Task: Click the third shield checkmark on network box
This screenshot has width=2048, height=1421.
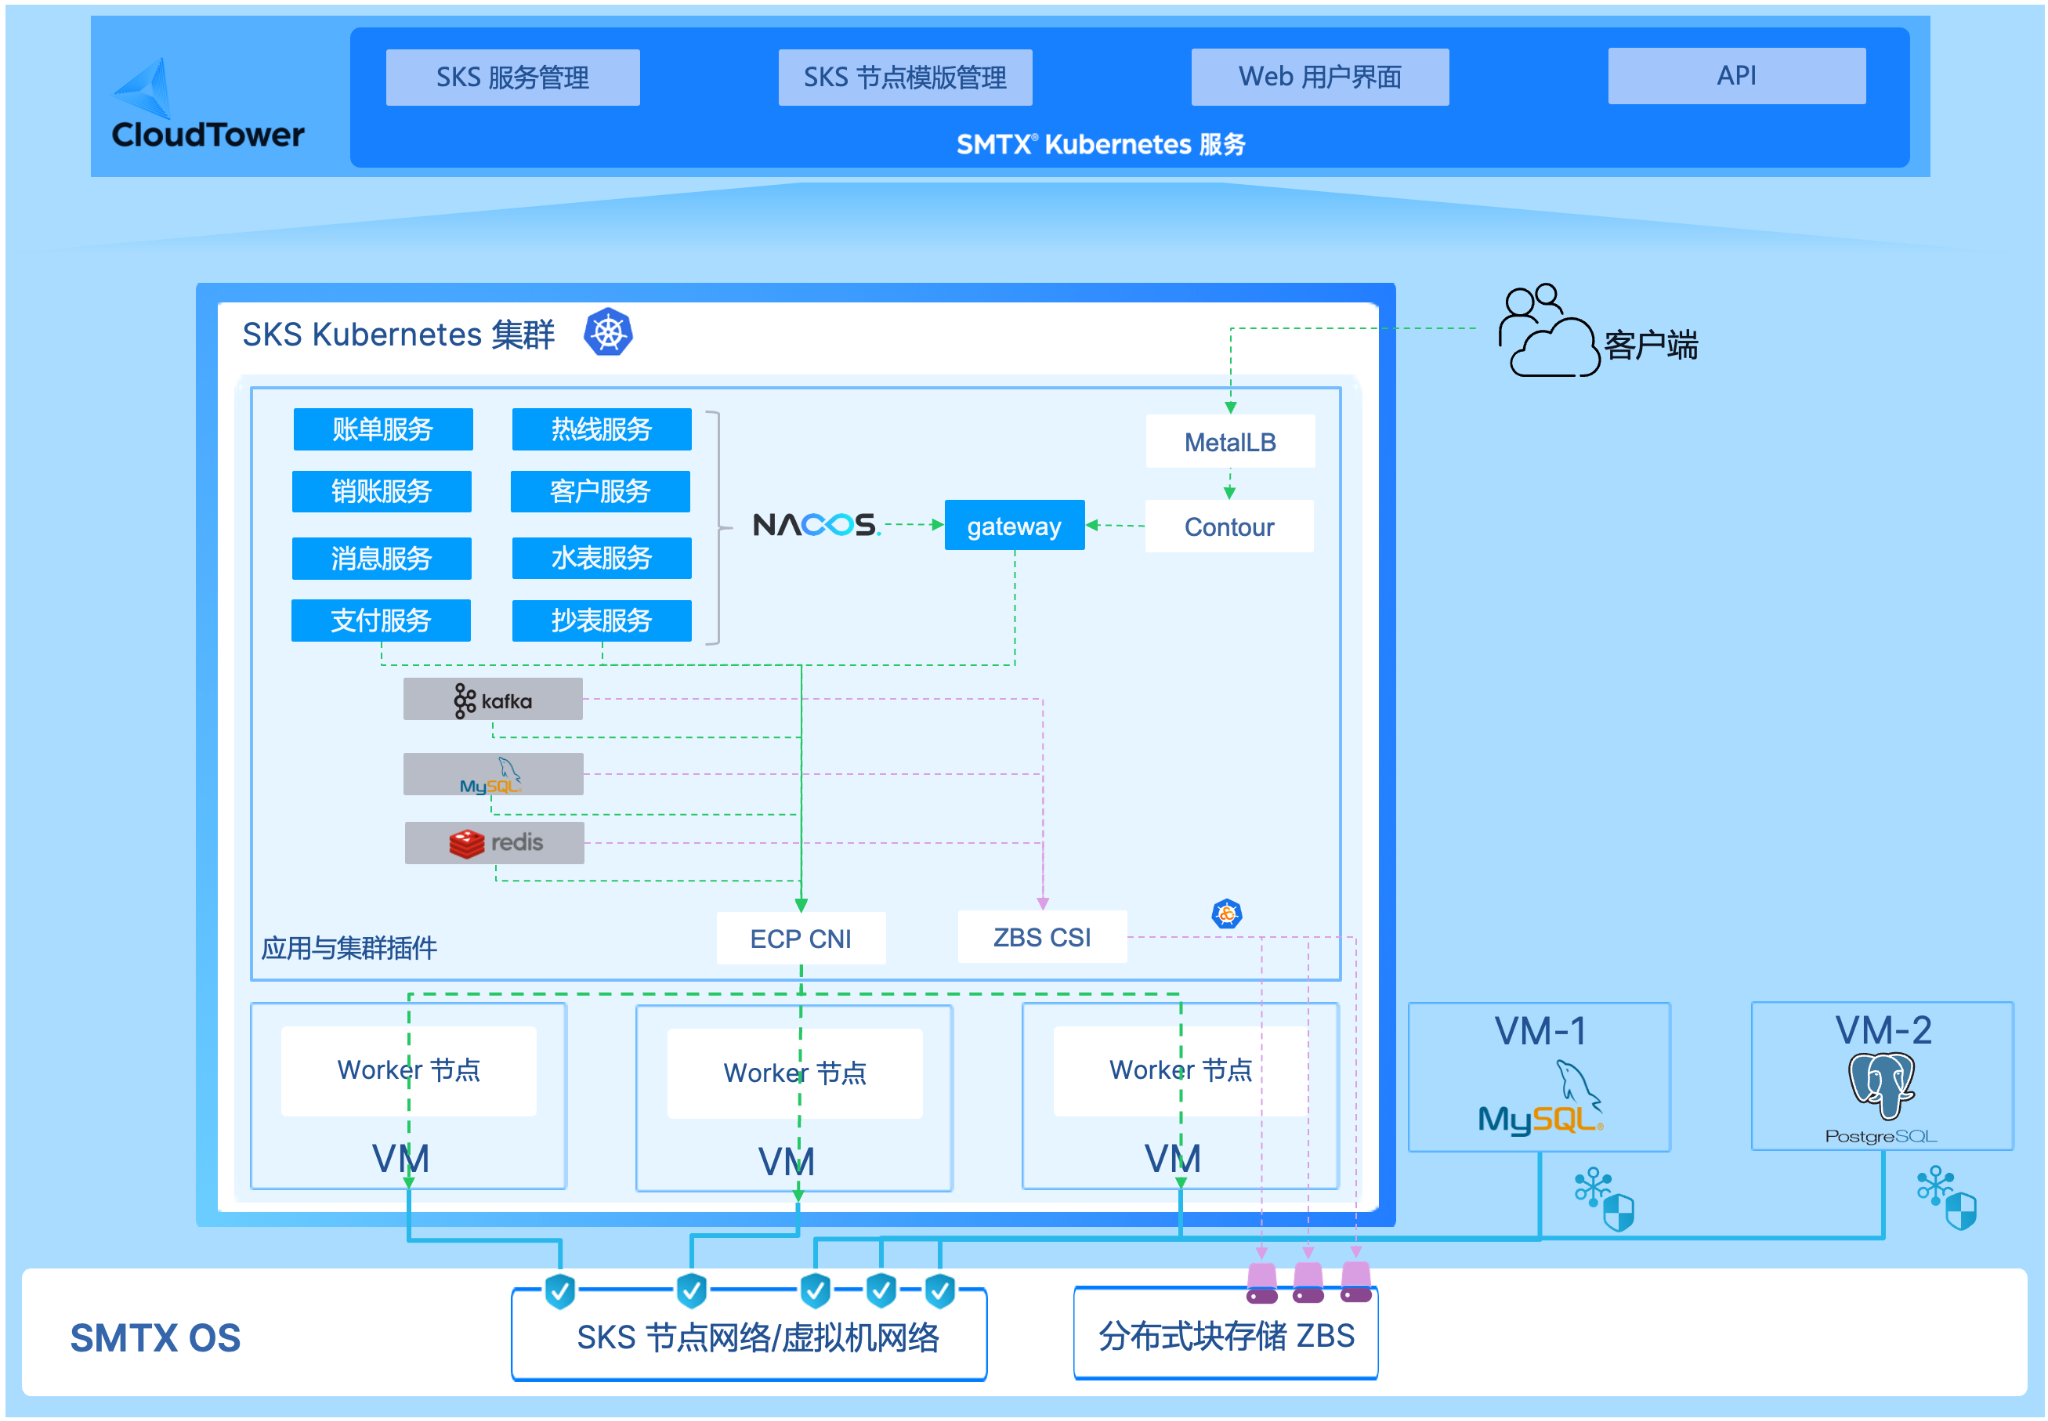Action: point(815,1291)
